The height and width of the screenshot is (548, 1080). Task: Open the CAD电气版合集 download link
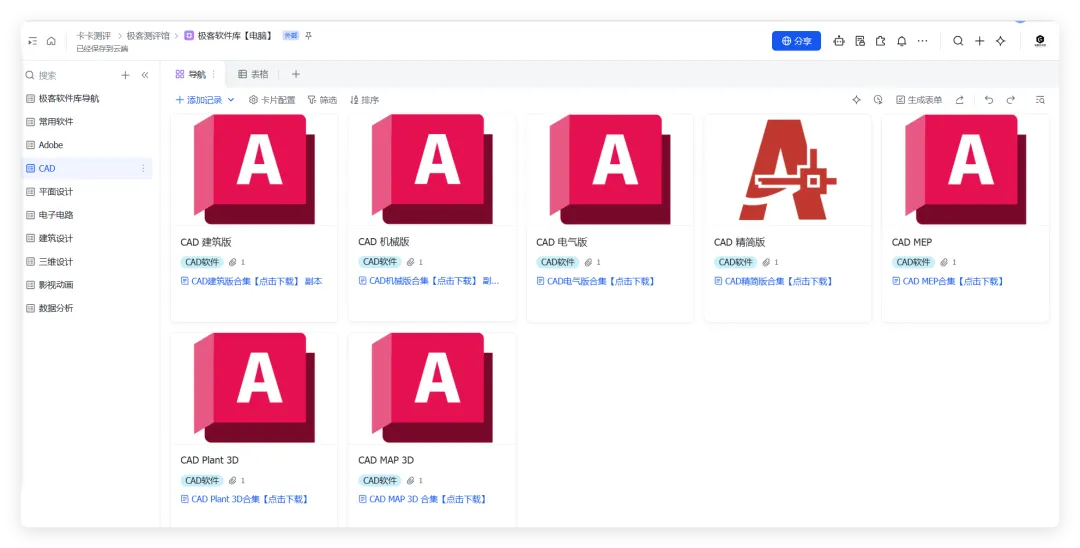click(596, 282)
